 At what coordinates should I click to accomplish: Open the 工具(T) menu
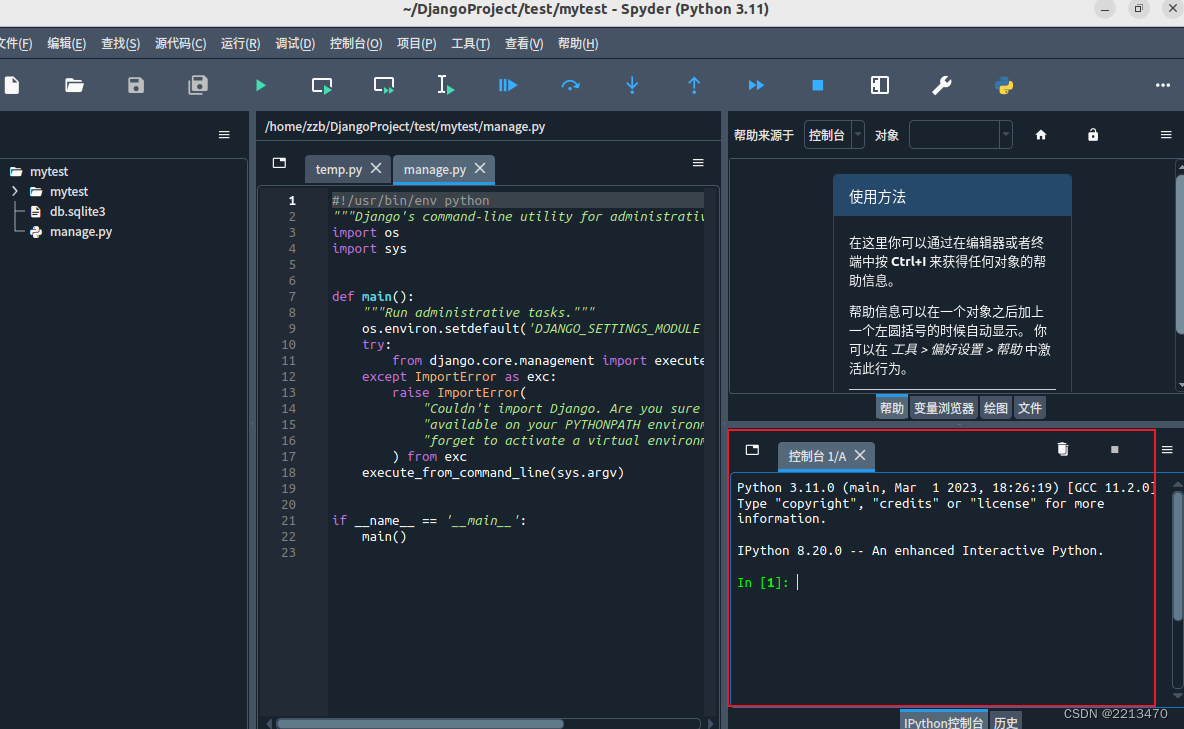point(470,43)
